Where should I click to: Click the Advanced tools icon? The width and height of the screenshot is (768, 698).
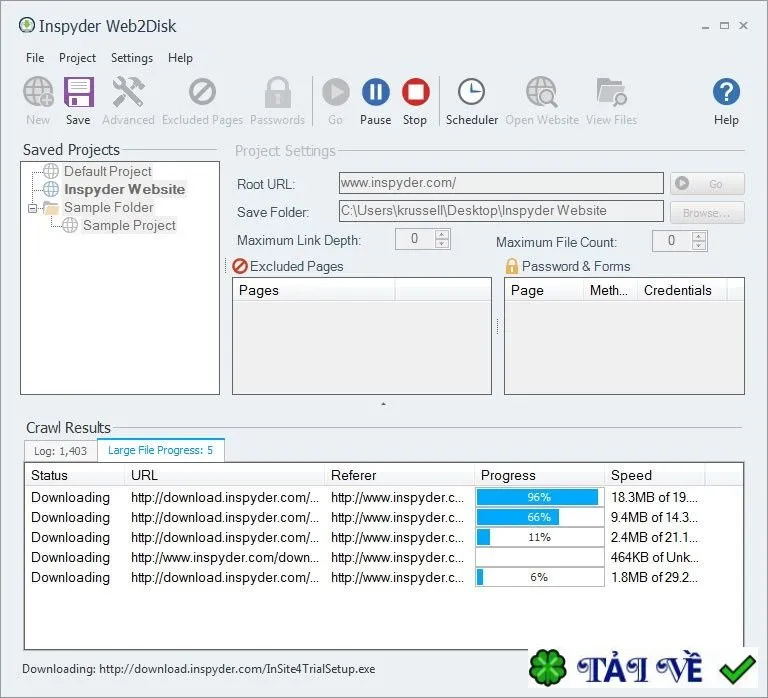tap(128, 92)
